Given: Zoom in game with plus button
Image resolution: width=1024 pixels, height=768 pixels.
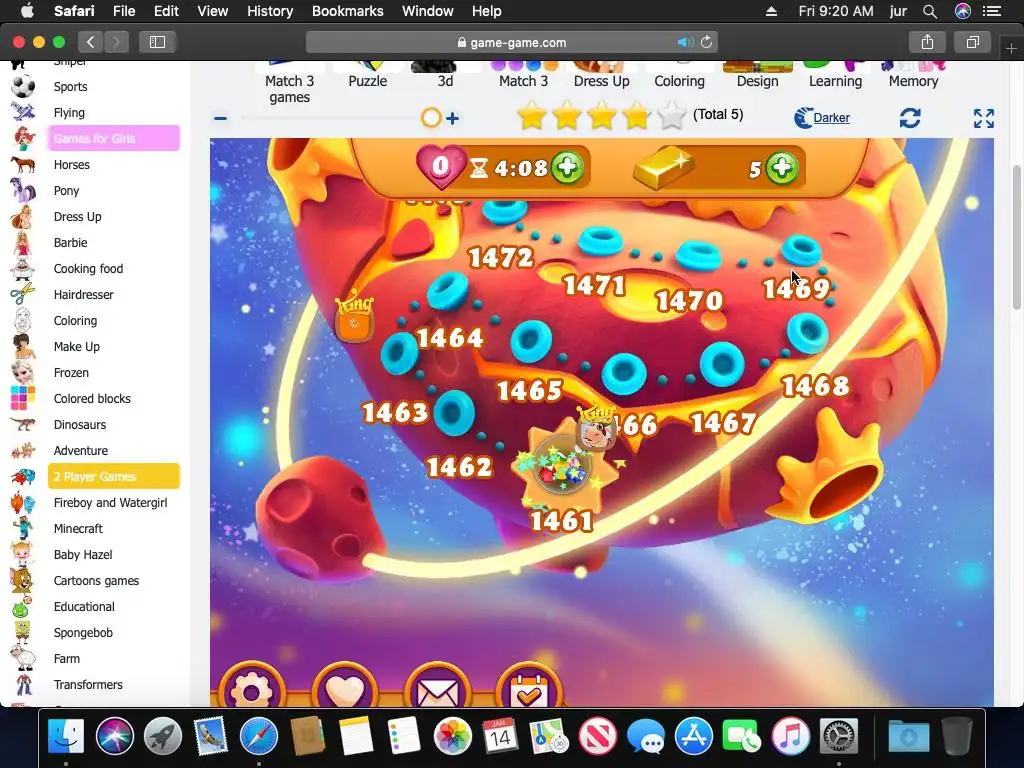Looking at the screenshot, I should 453,118.
